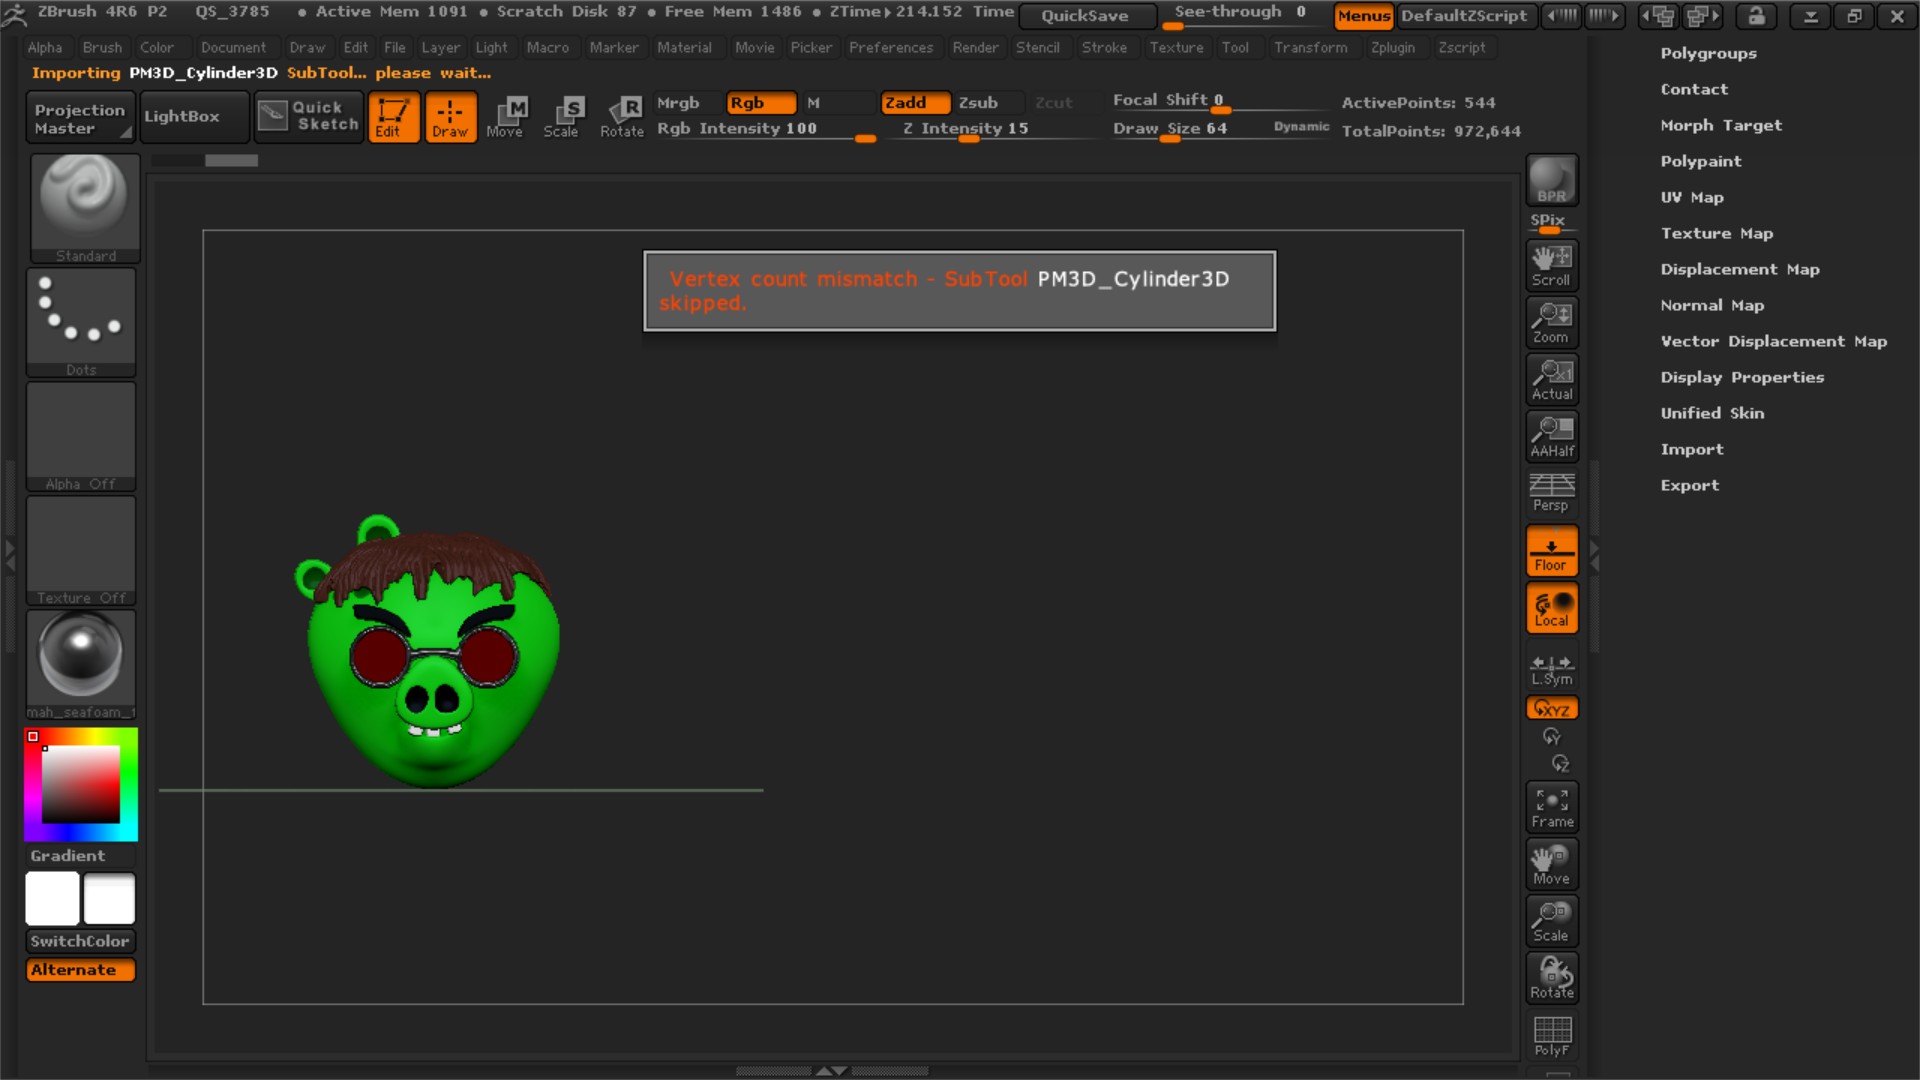The height and width of the screenshot is (1080, 1920).
Task: Disable the Floor grid toggle
Action: coord(1551,550)
